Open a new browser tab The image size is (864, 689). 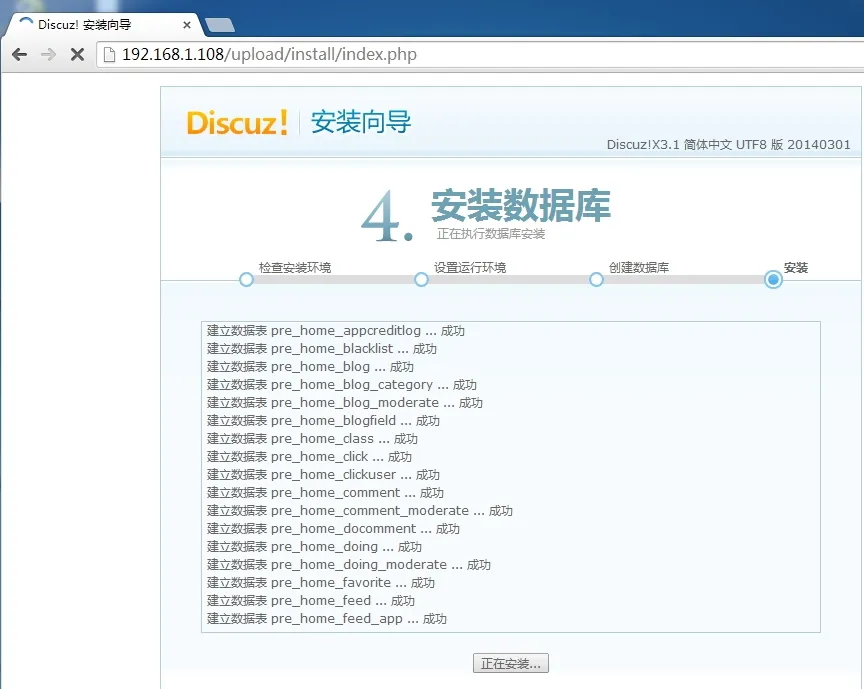[219, 25]
